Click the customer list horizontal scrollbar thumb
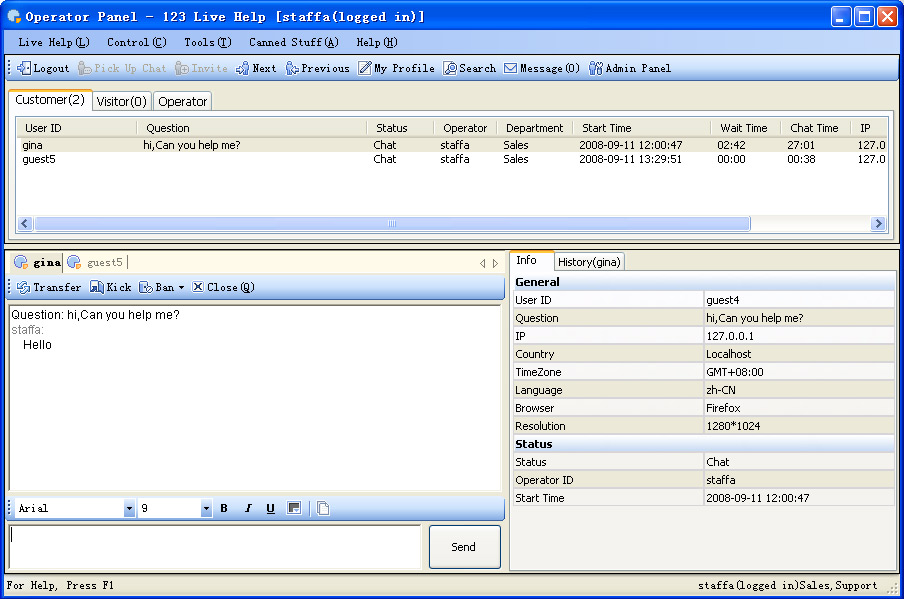904x599 pixels. 392,223
